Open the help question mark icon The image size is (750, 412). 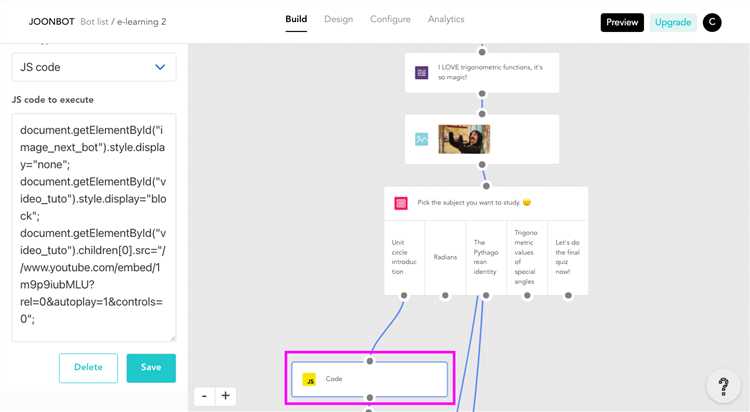723,387
